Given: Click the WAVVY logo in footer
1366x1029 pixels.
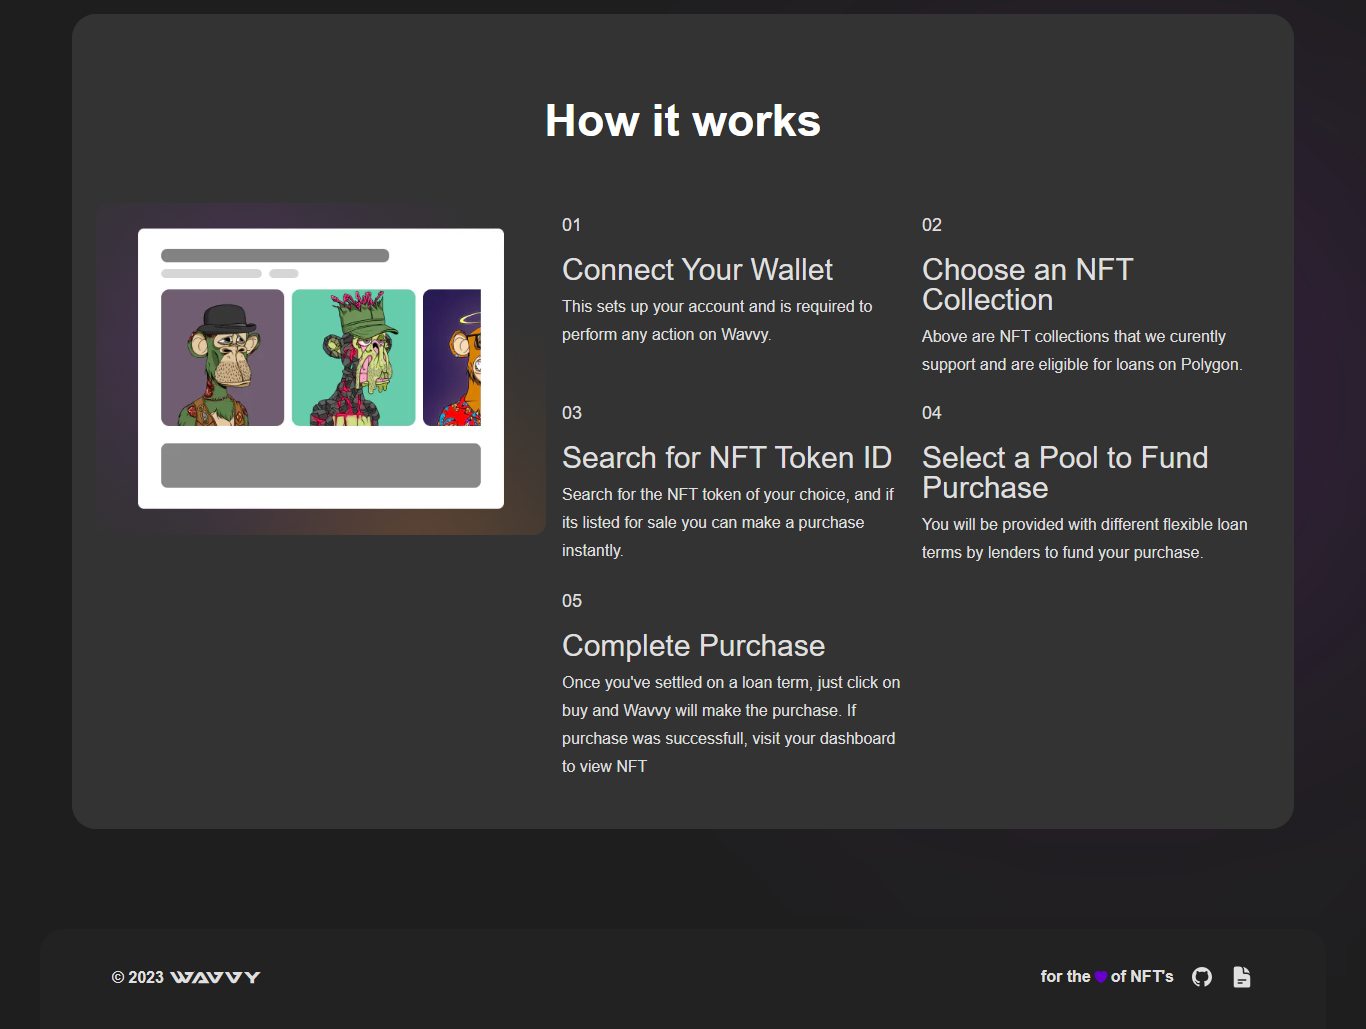Looking at the screenshot, I should pyautogui.click(x=216, y=977).
